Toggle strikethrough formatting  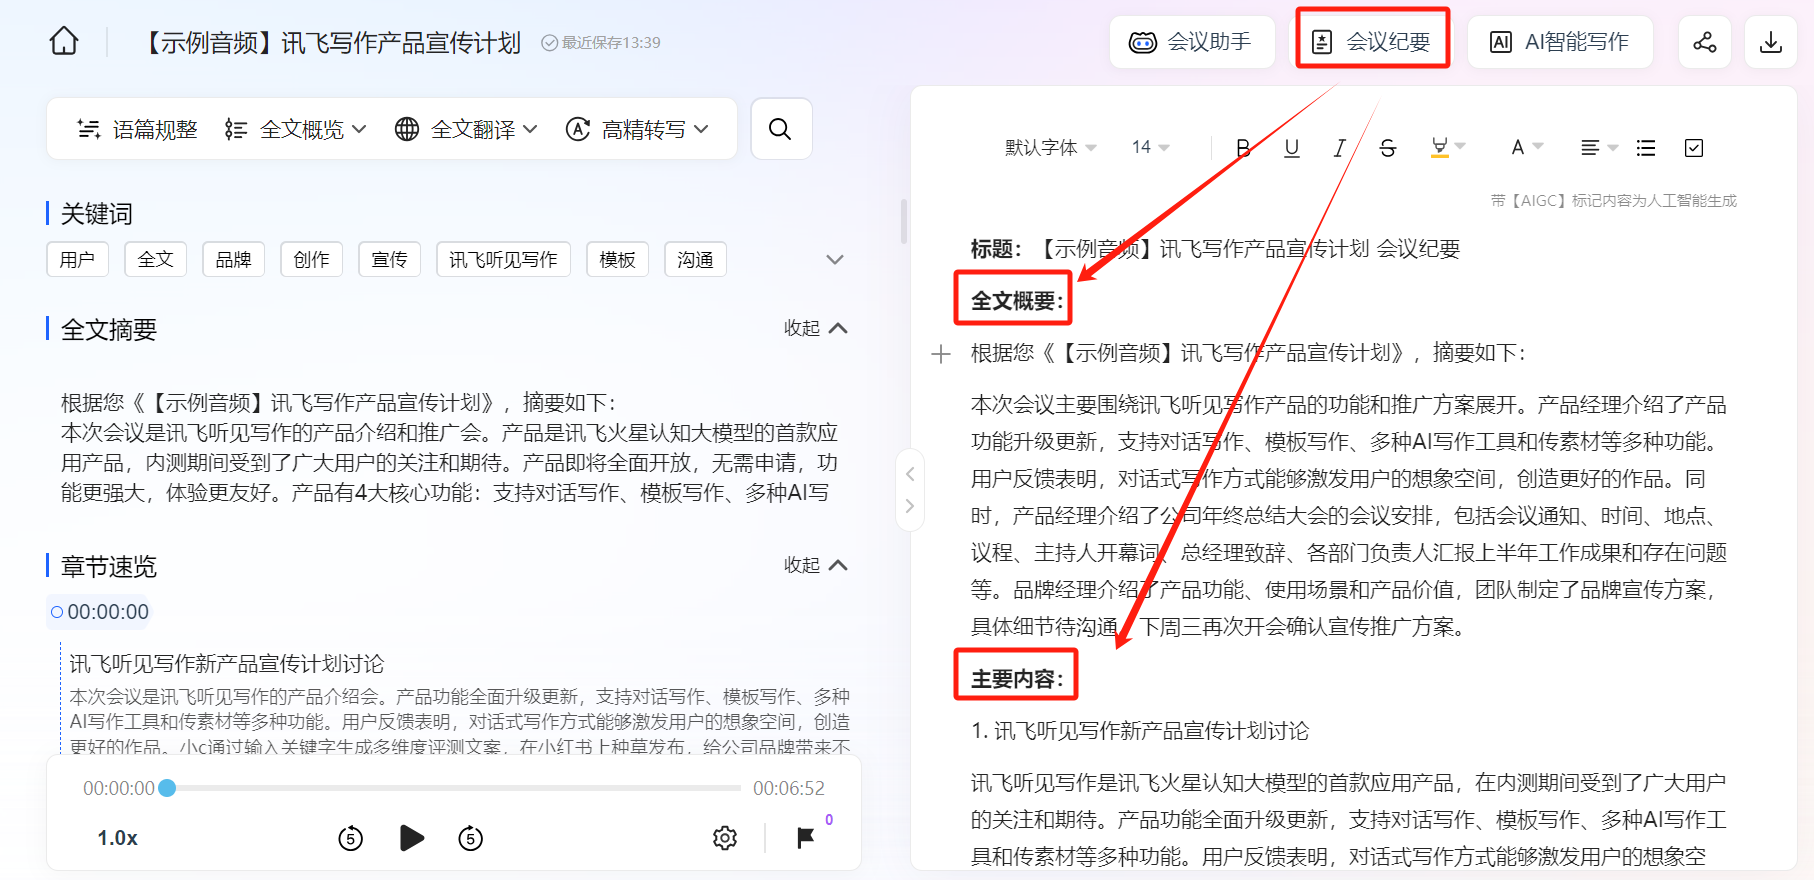tap(1387, 148)
